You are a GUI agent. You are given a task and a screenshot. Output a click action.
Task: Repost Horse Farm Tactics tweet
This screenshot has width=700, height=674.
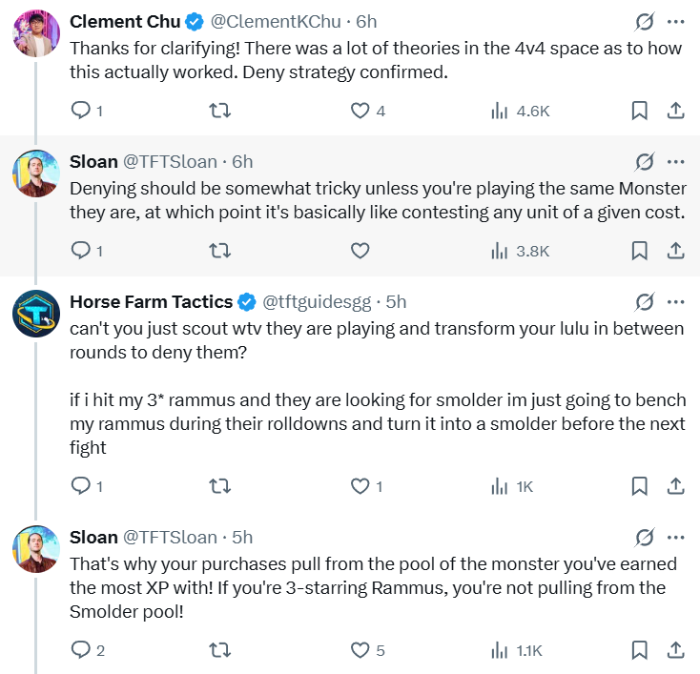[220, 487]
